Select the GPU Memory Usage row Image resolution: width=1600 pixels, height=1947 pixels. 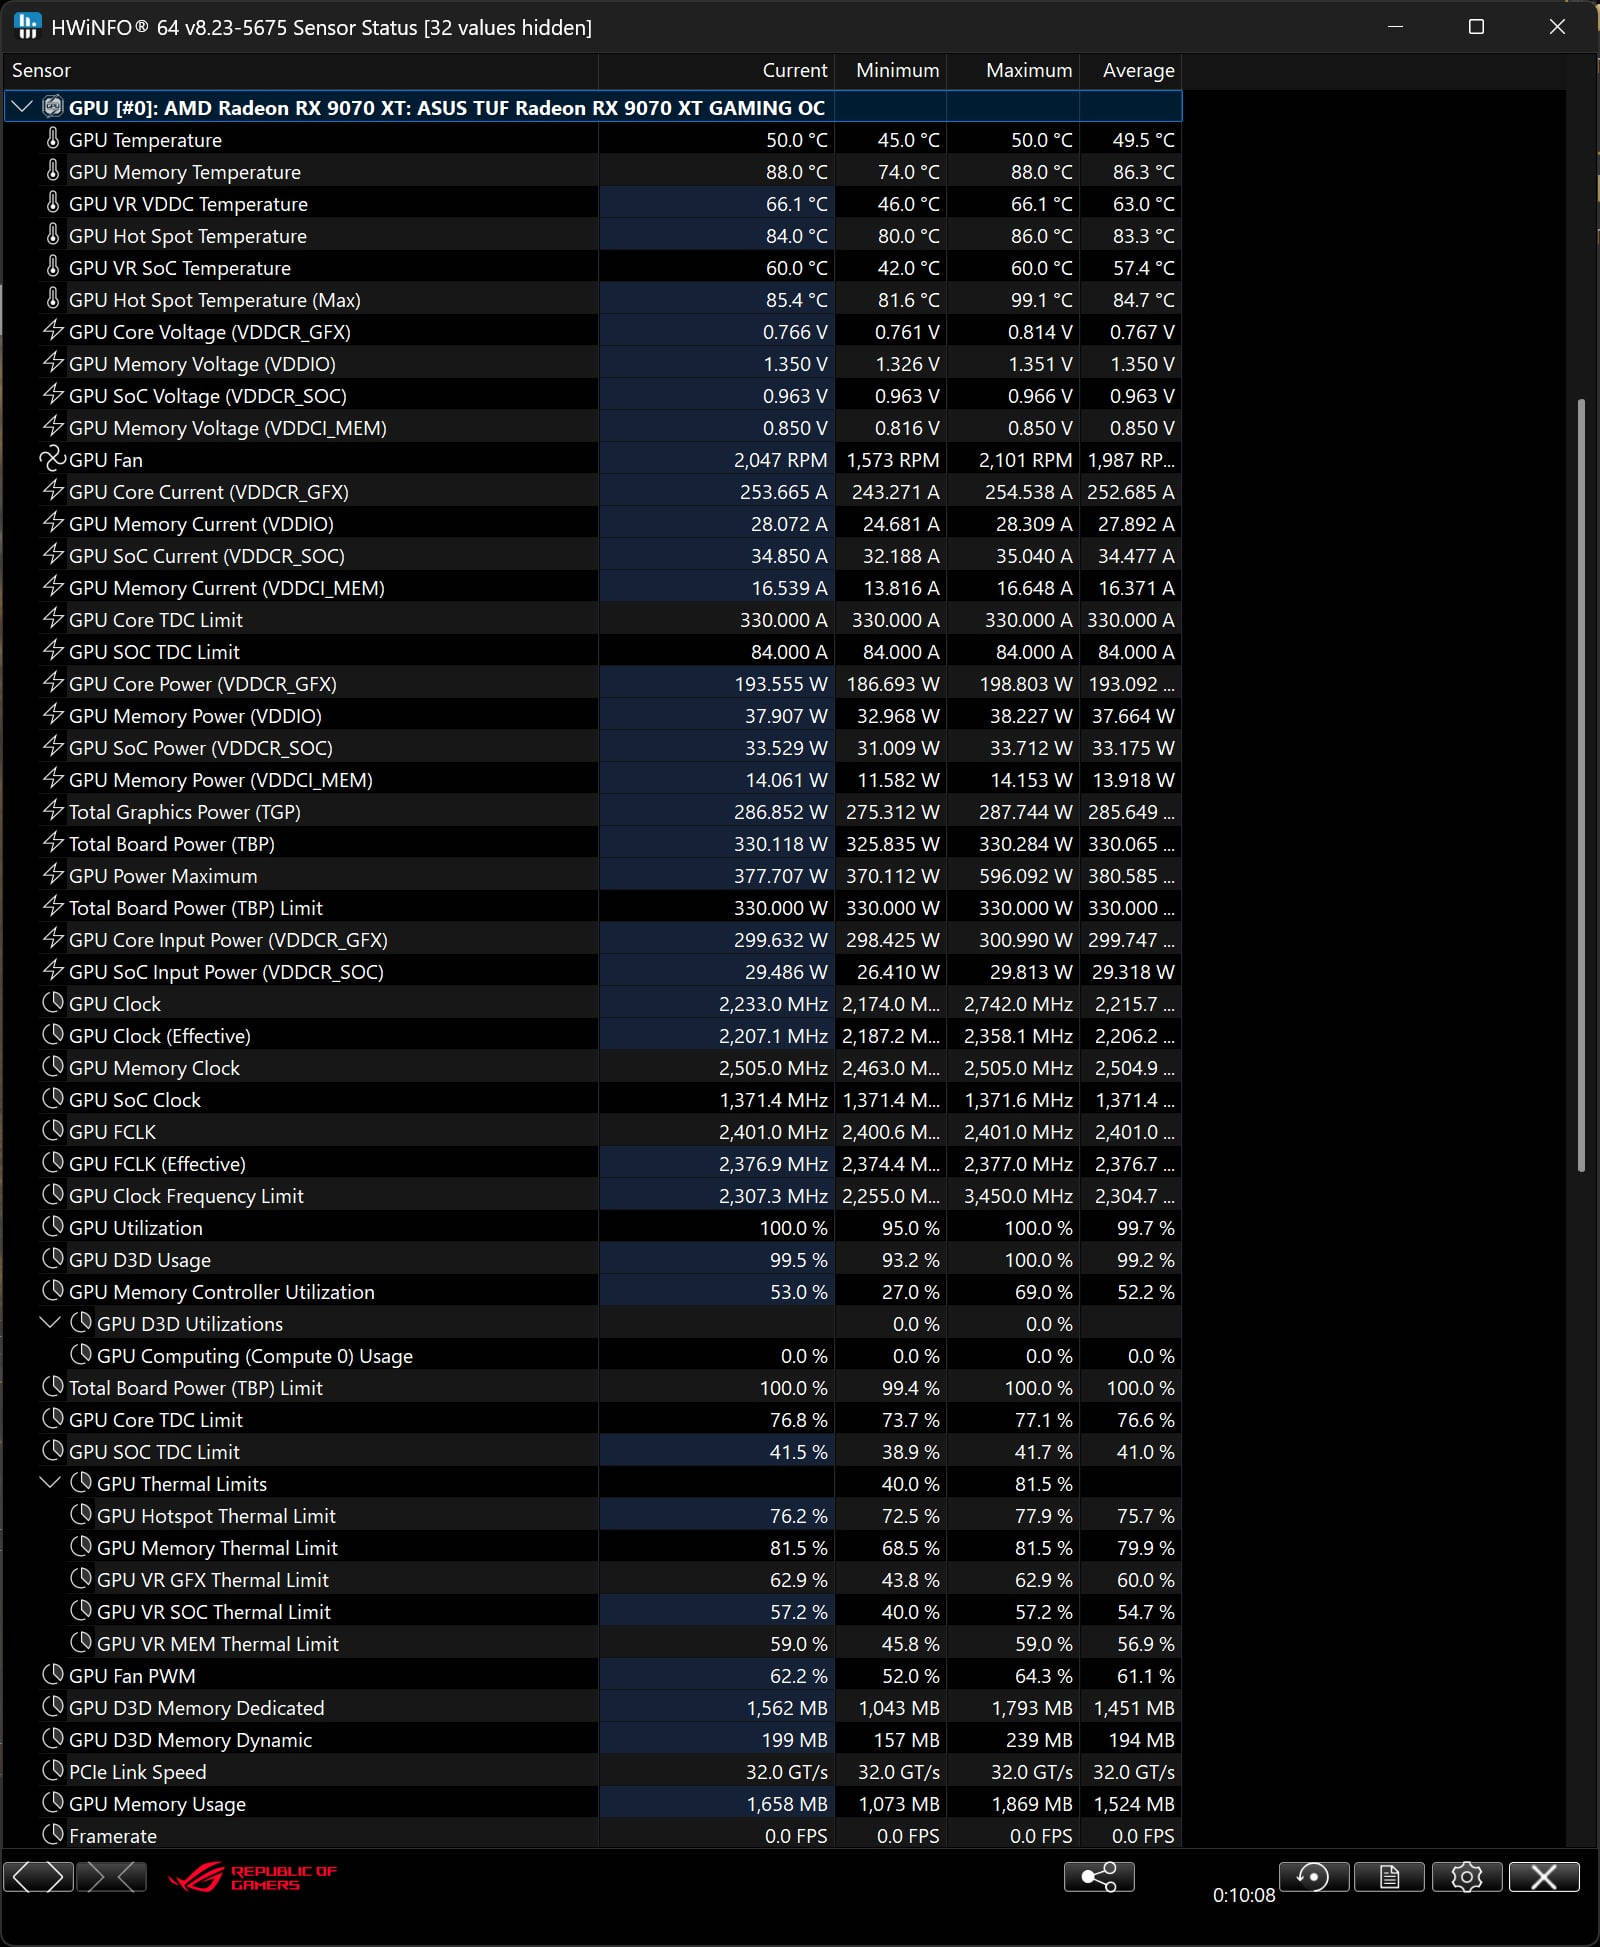pos(591,1803)
